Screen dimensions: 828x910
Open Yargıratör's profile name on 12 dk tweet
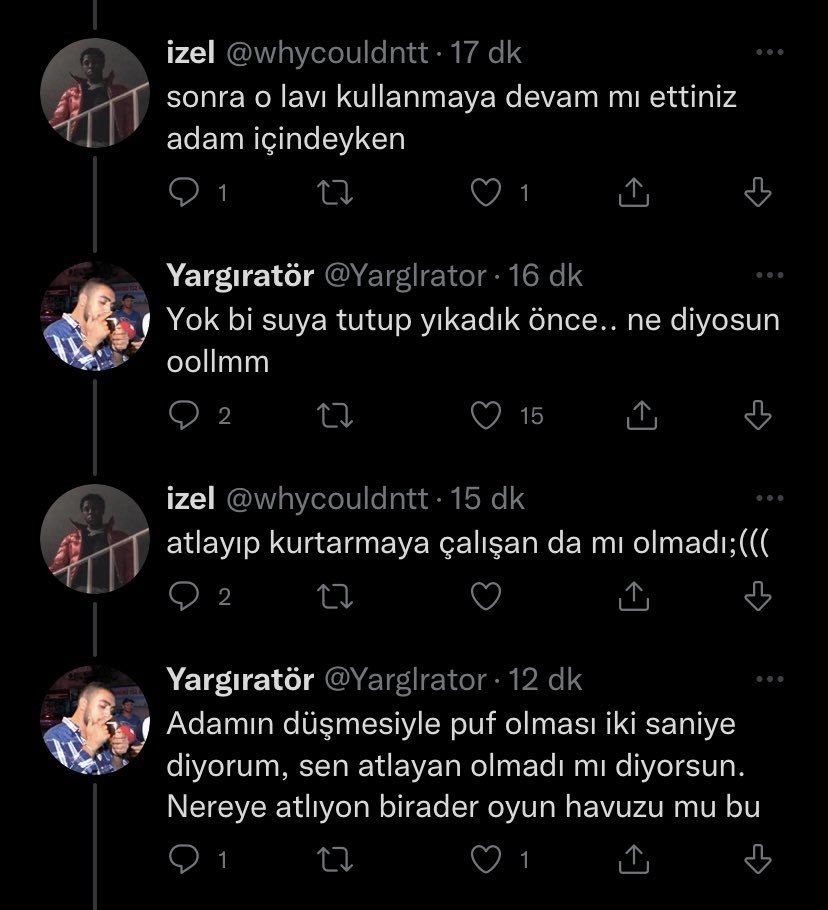[x=240, y=680]
